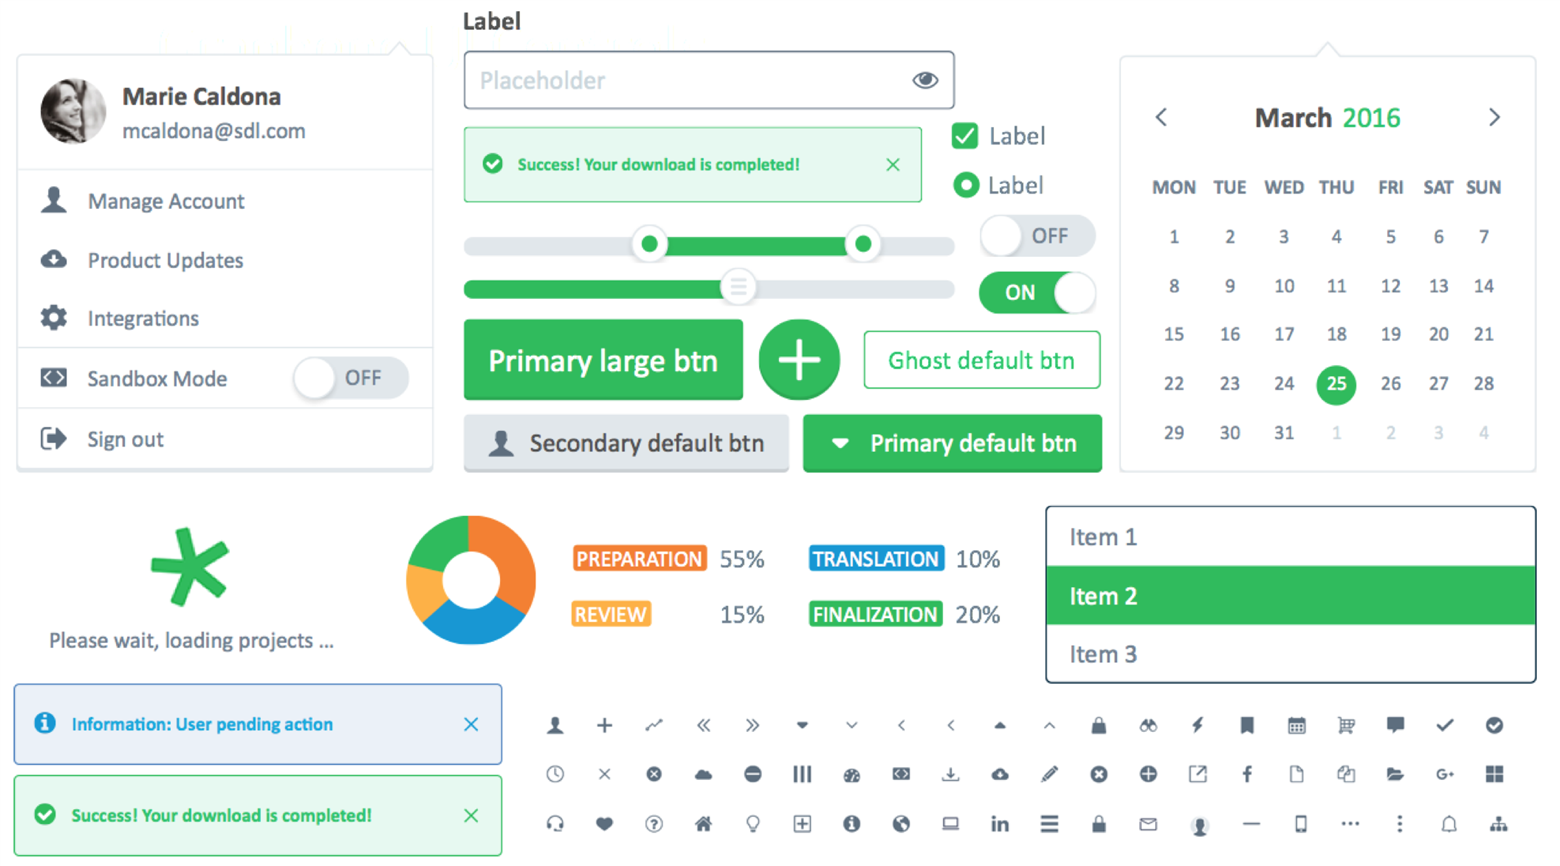This screenshot has width=1560, height=866.
Task: Dismiss the Information: User pending action alert
Action: [x=471, y=724]
